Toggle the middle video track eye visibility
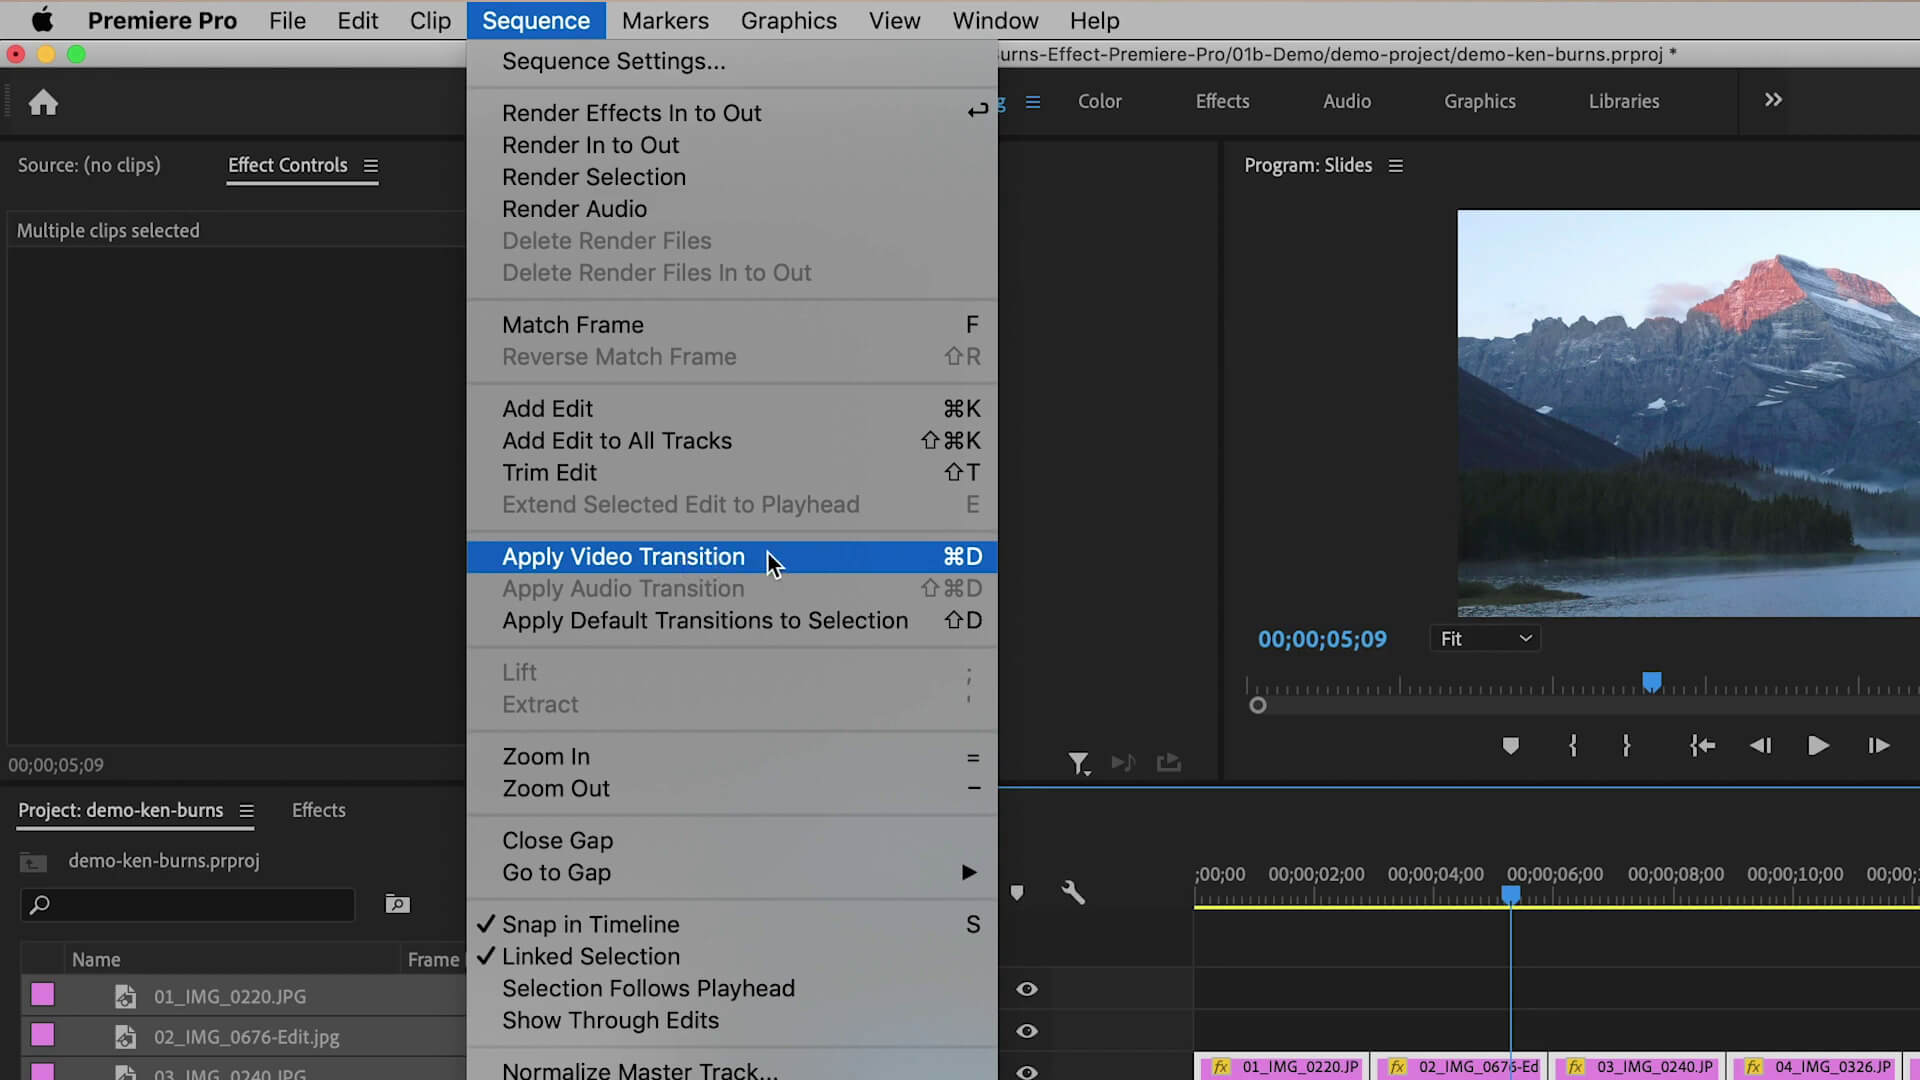 1027,1031
